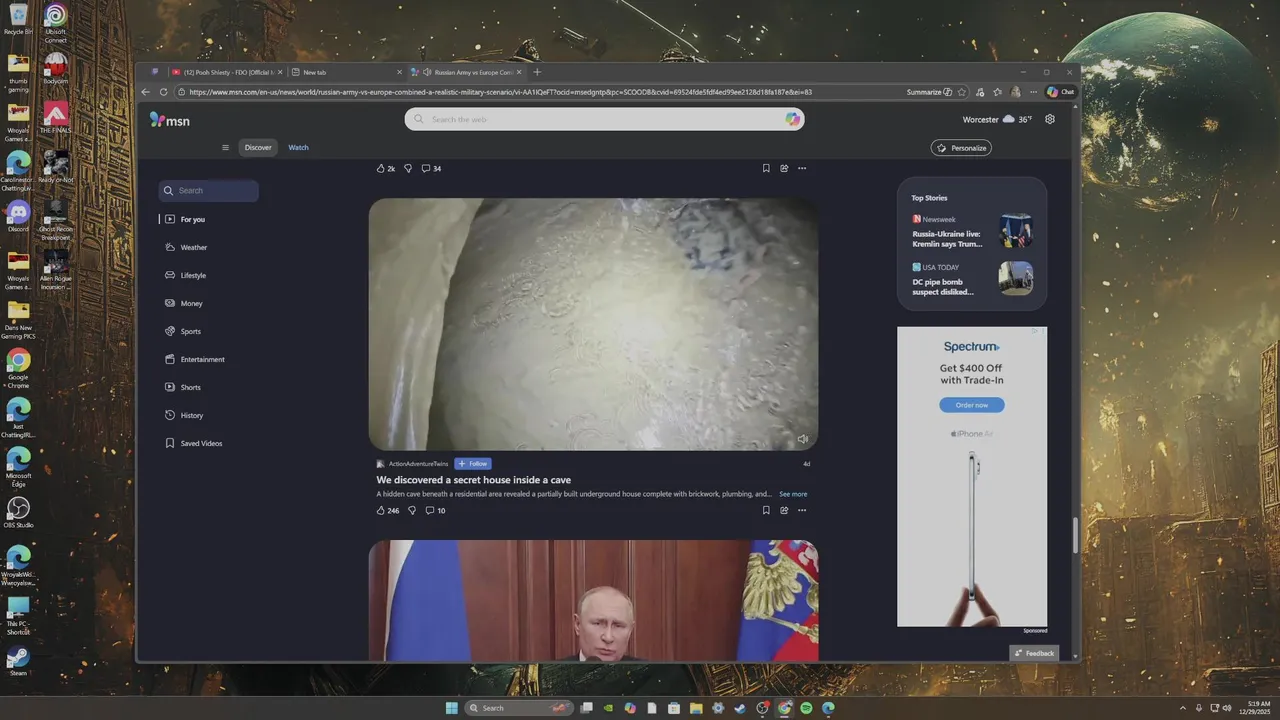Image resolution: width=1280 pixels, height=720 pixels.
Task: Select Russian Army vs Europe tab
Action: pyautogui.click(x=466, y=72)
